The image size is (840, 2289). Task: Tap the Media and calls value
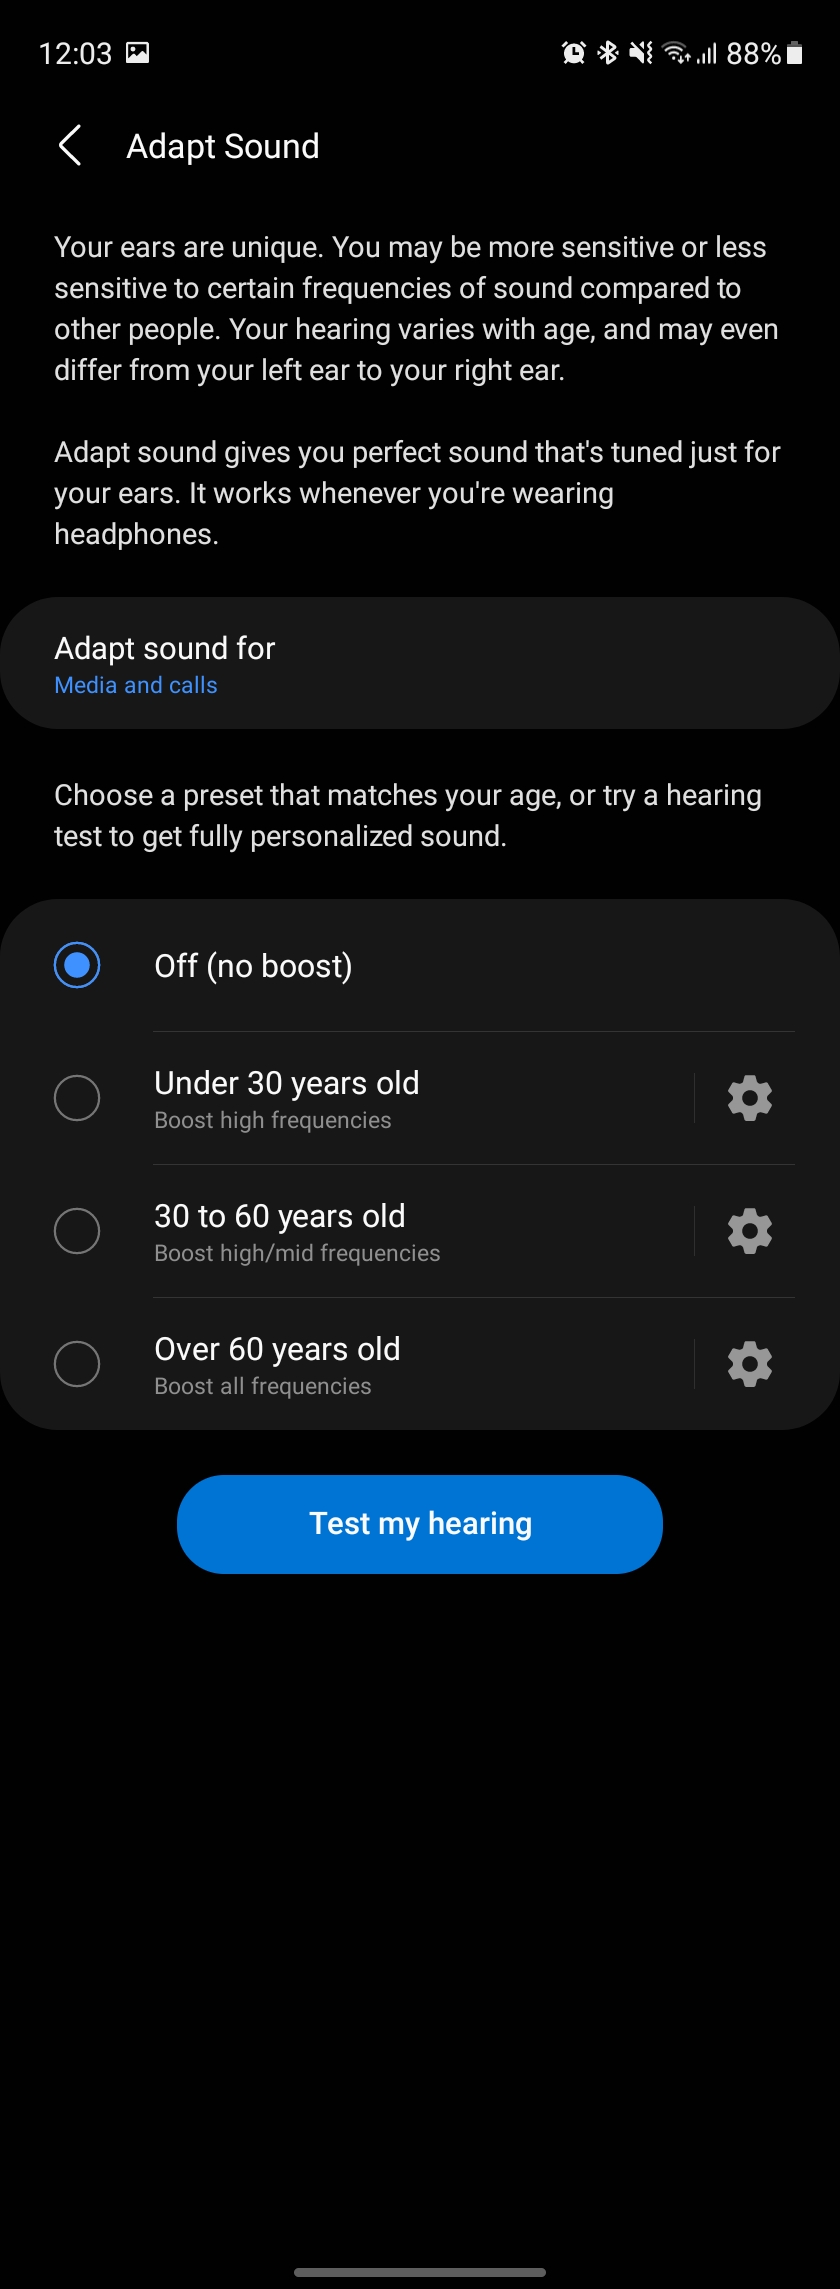(x=136, y=686)
